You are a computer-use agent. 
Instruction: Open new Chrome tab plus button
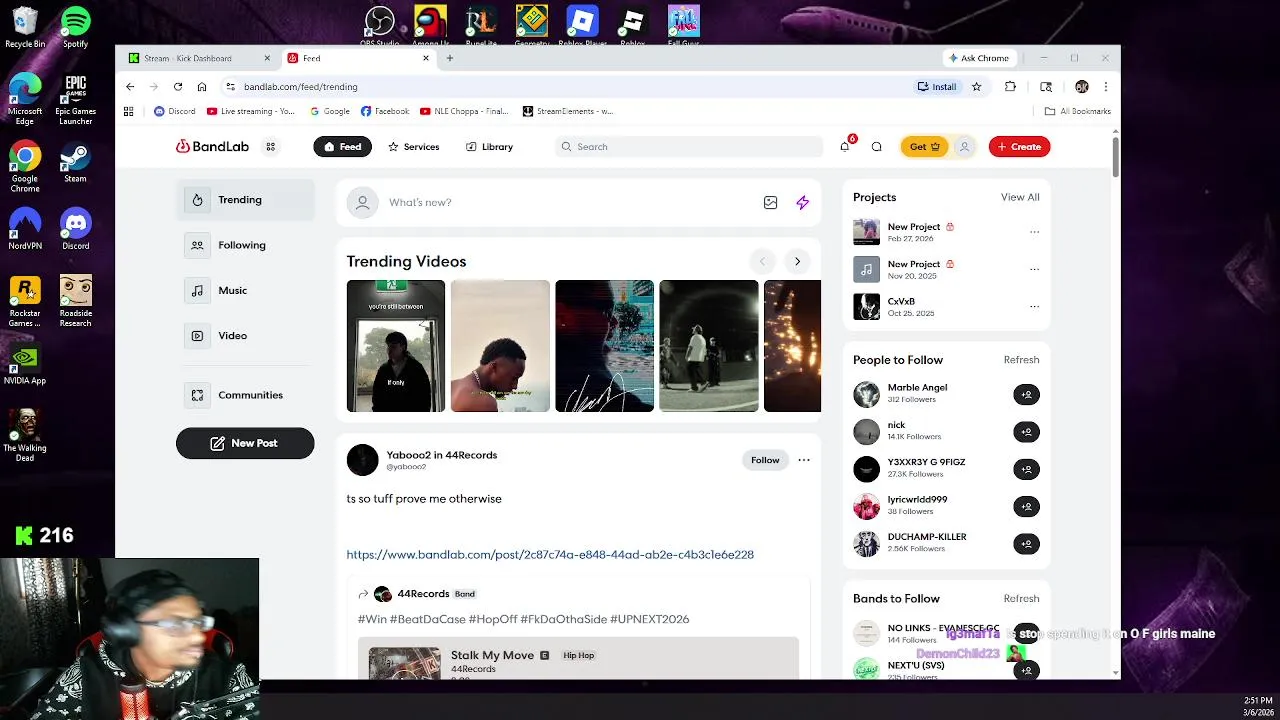pyautogui.click(x=450, y=58)
